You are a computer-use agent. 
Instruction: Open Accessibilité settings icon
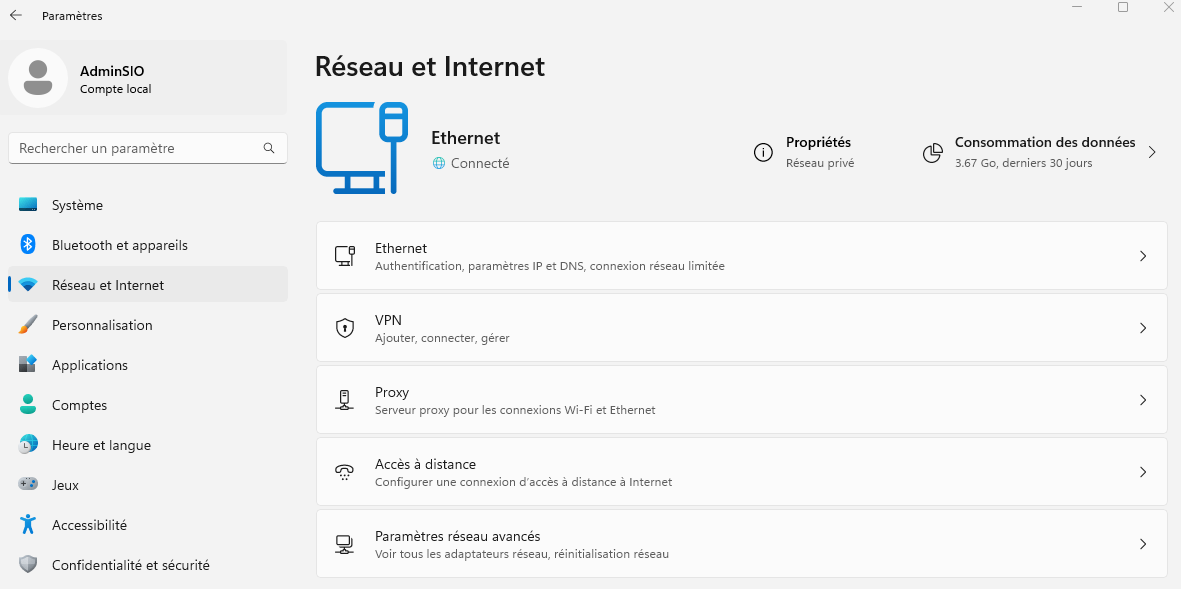[29, 525]
